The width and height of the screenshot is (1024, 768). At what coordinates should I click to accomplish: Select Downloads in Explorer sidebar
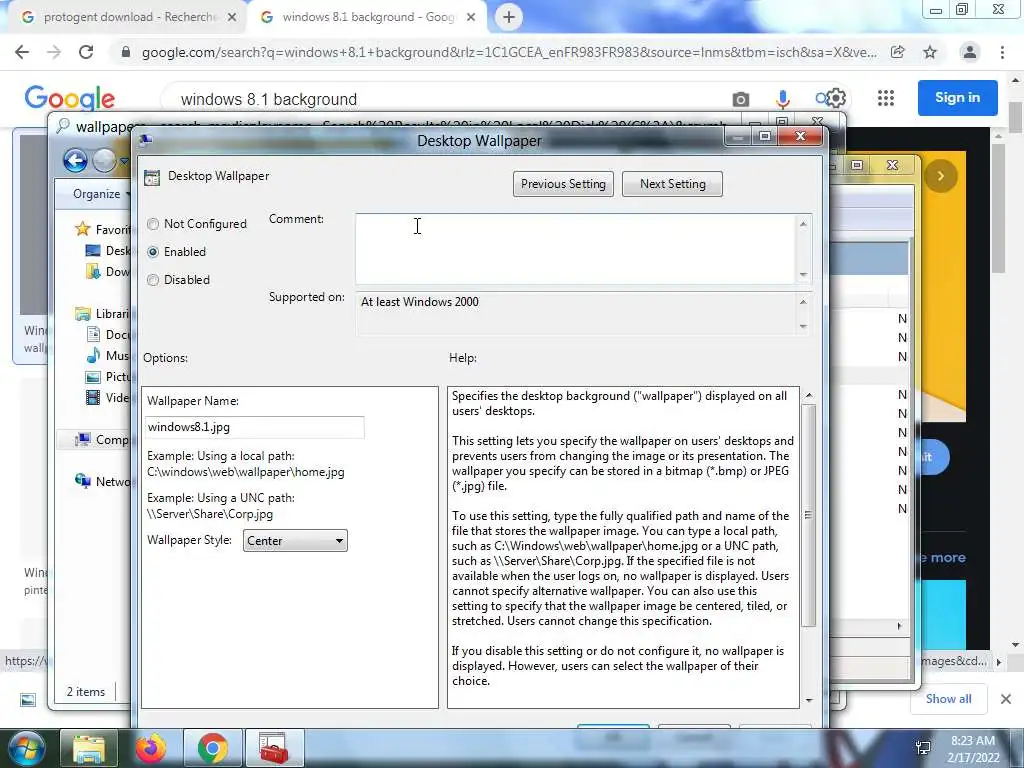(x=110, y=272)
